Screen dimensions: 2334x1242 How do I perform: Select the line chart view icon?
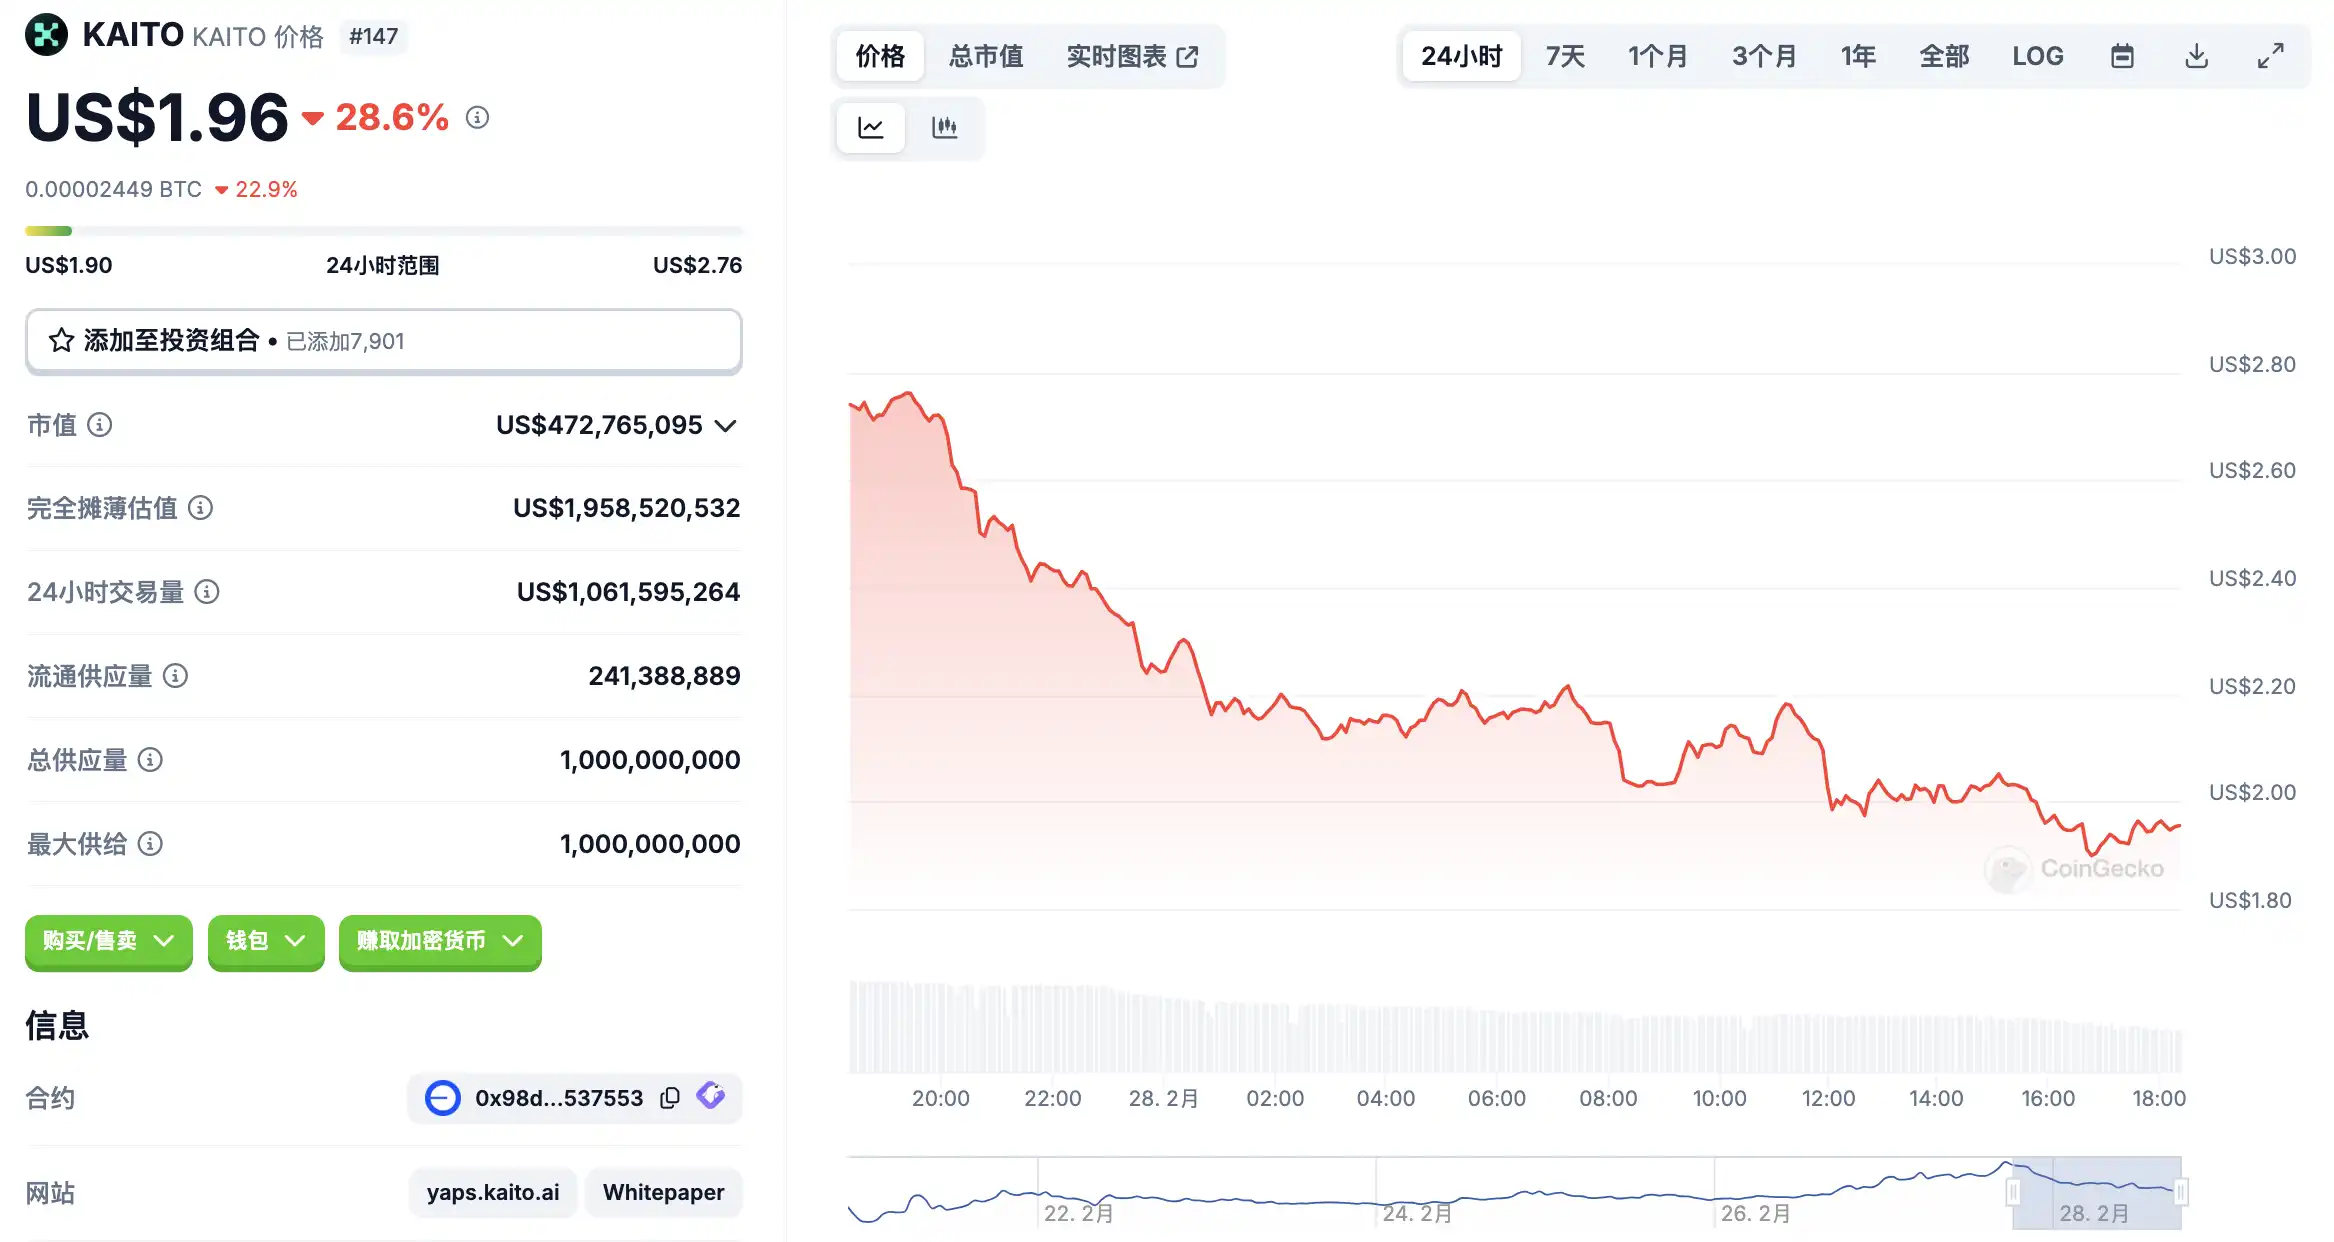point(871,128)
